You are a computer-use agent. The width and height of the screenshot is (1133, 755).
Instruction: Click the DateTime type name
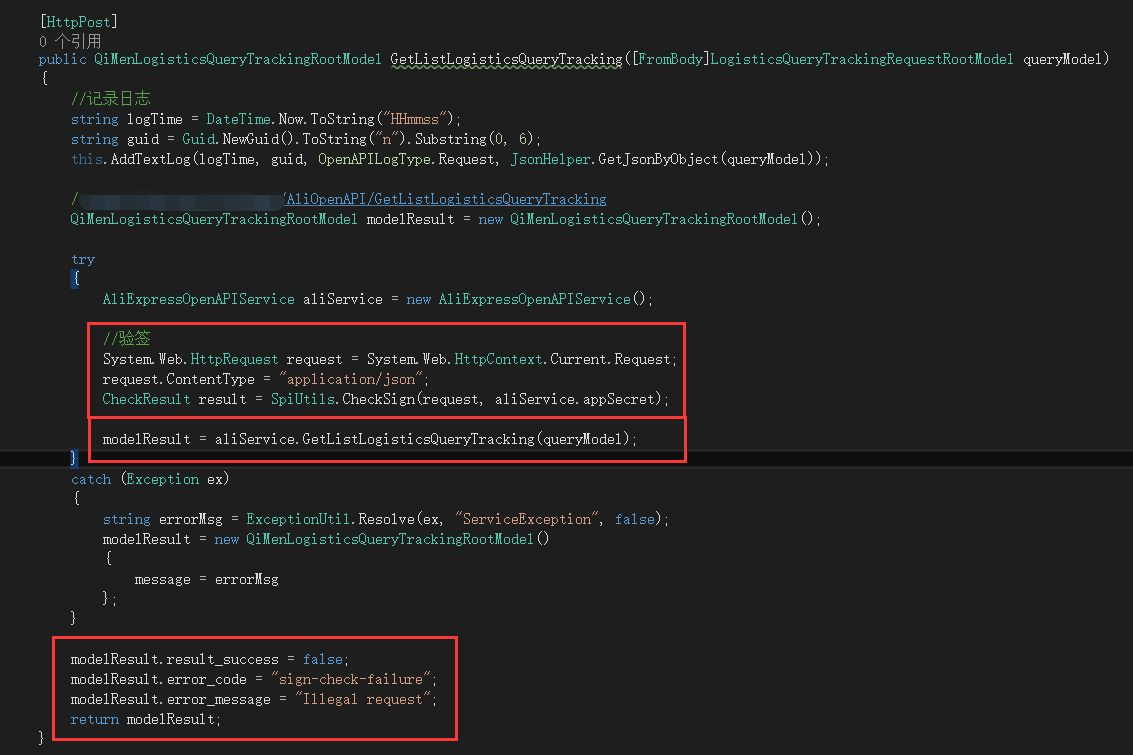coord(238,118)
